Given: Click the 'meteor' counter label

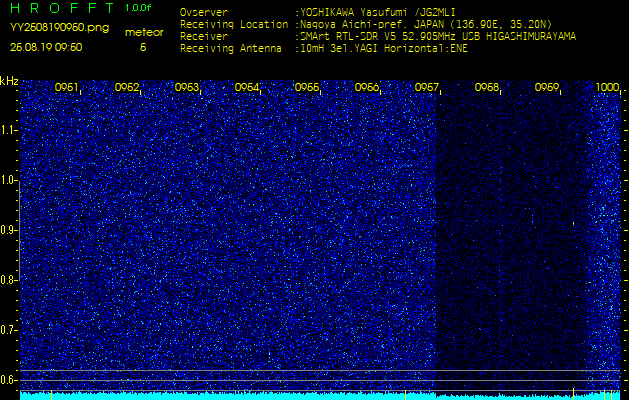Looking at the screenshot, I should 144,33.
